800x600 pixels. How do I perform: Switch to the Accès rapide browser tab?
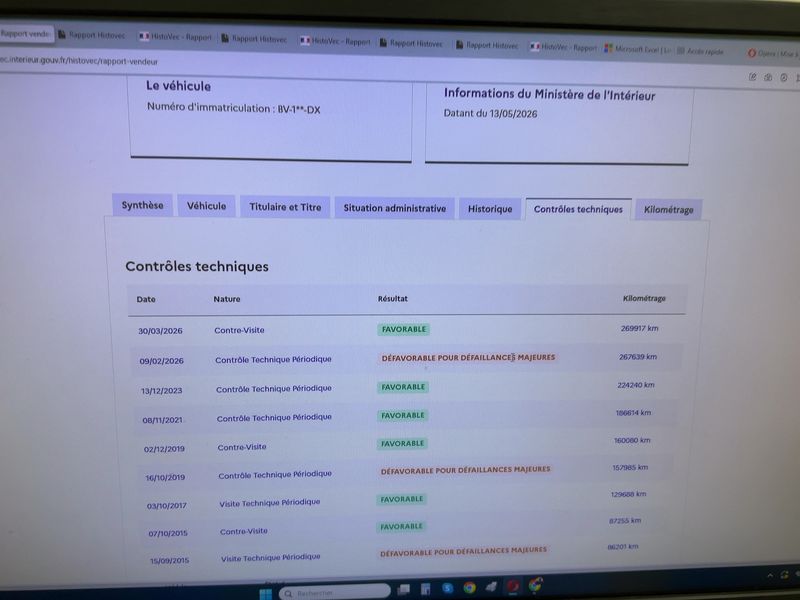700,51
